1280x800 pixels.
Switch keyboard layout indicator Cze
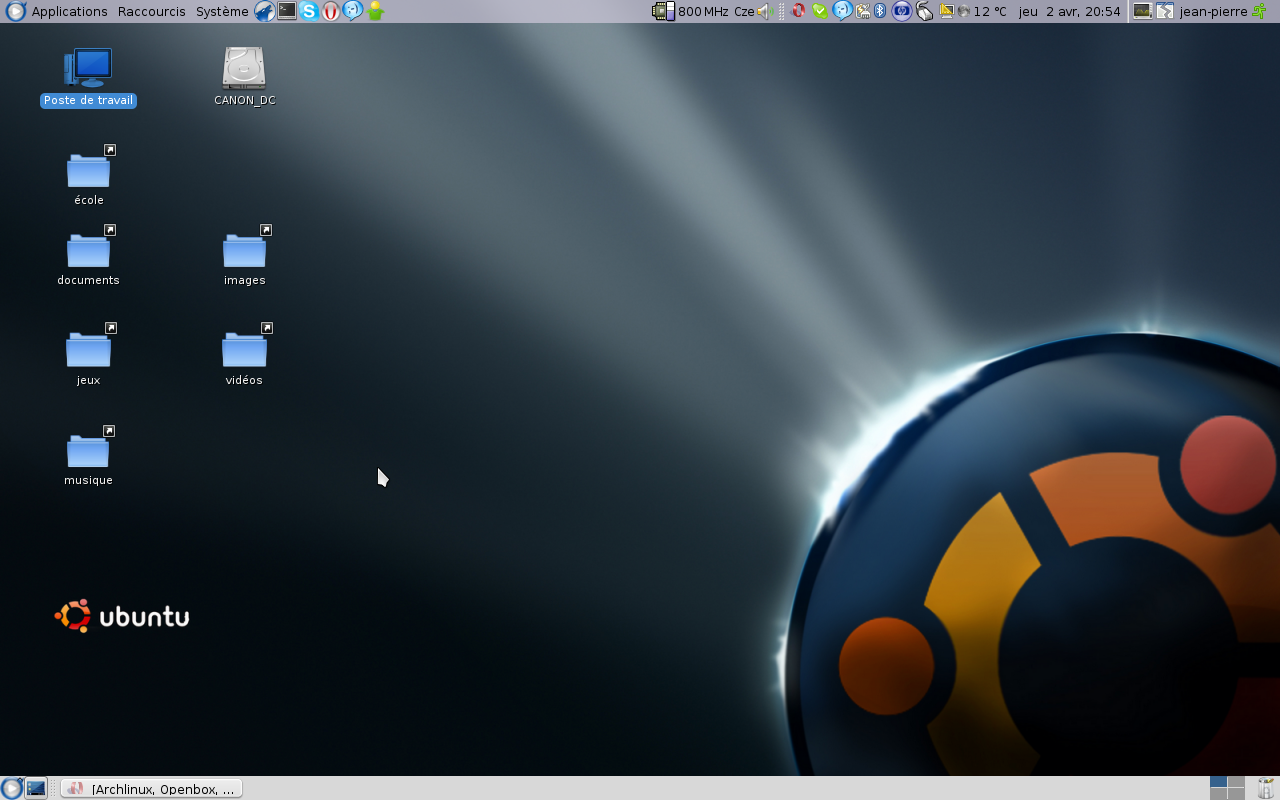[744, 11]
